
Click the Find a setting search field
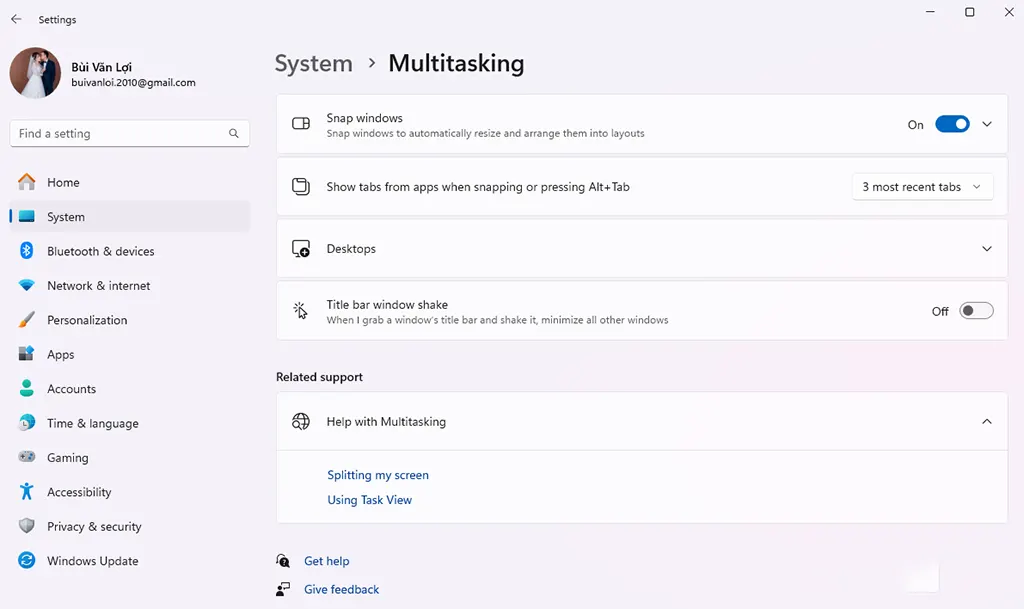[x=118, y=133]
